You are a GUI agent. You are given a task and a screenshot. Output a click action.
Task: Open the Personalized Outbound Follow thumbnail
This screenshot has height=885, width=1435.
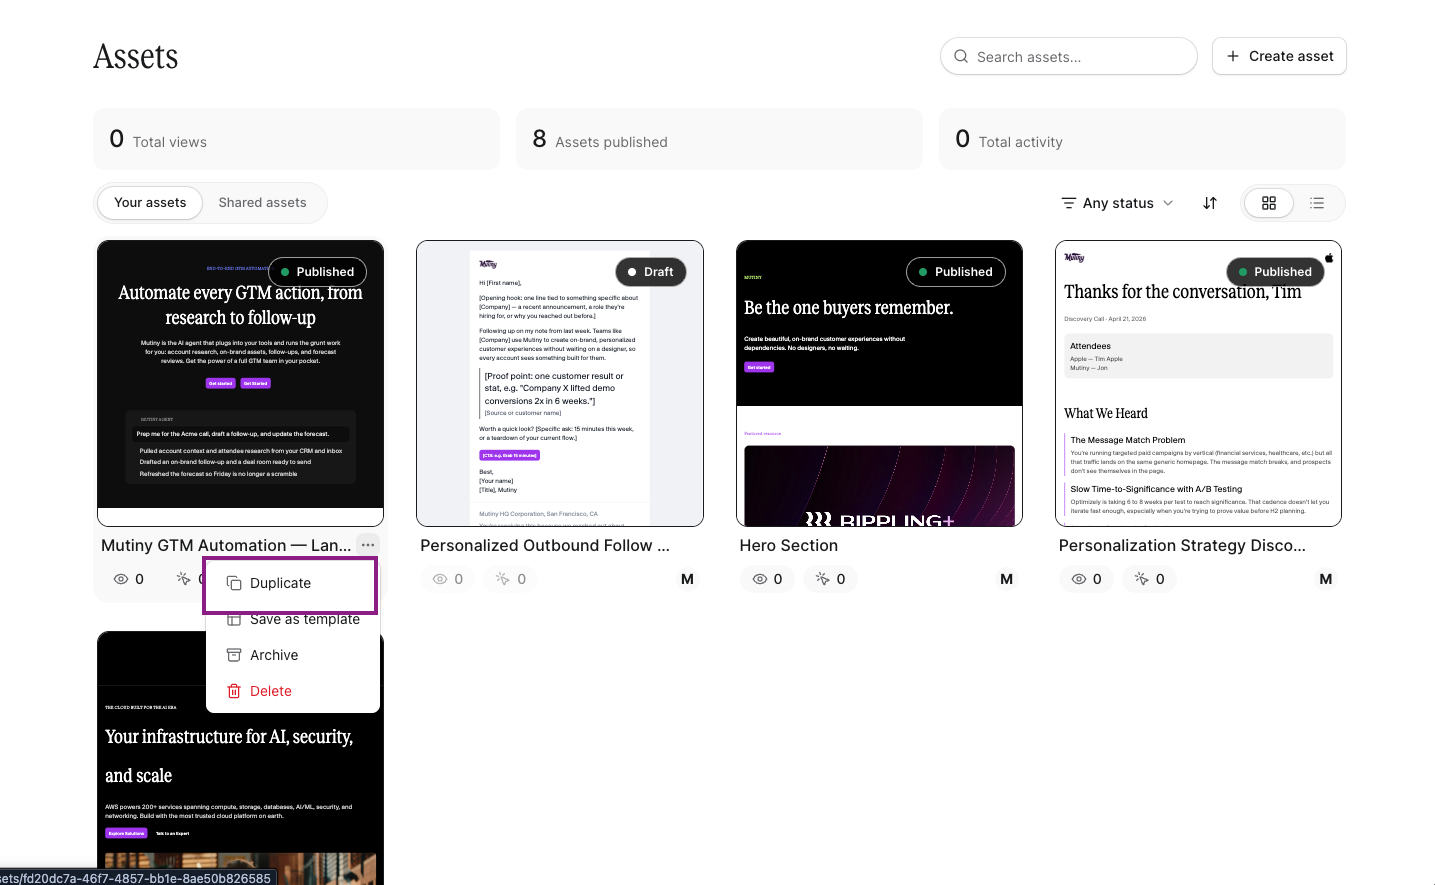560,383
